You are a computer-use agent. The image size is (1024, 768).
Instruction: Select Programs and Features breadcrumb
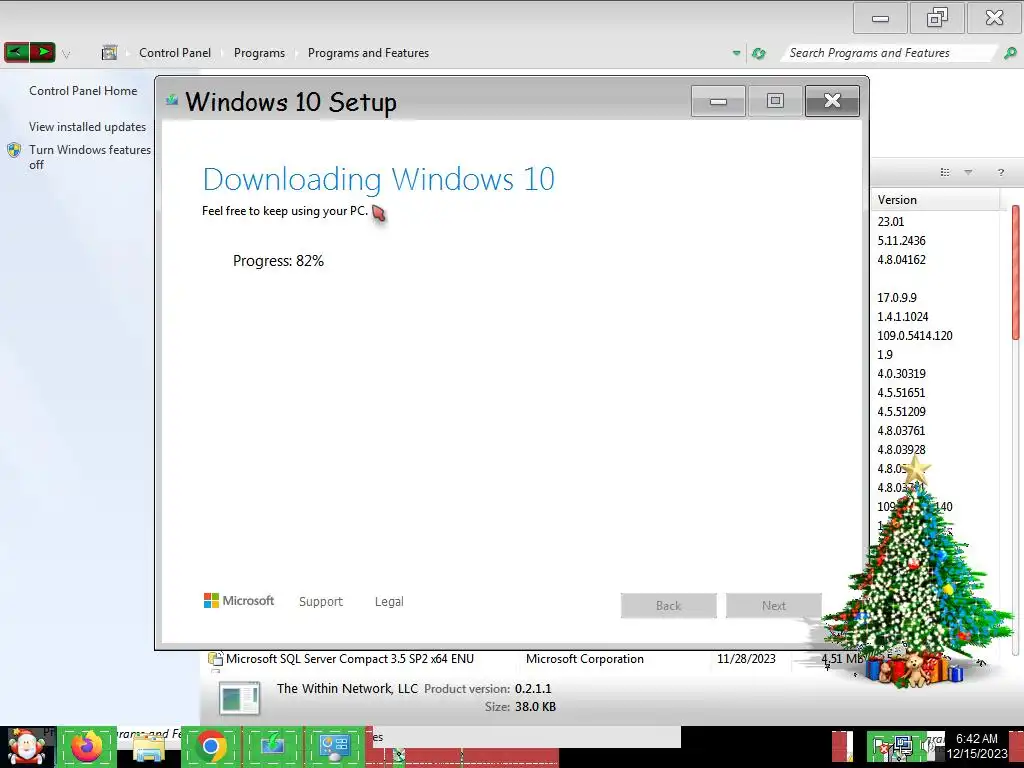368,53
